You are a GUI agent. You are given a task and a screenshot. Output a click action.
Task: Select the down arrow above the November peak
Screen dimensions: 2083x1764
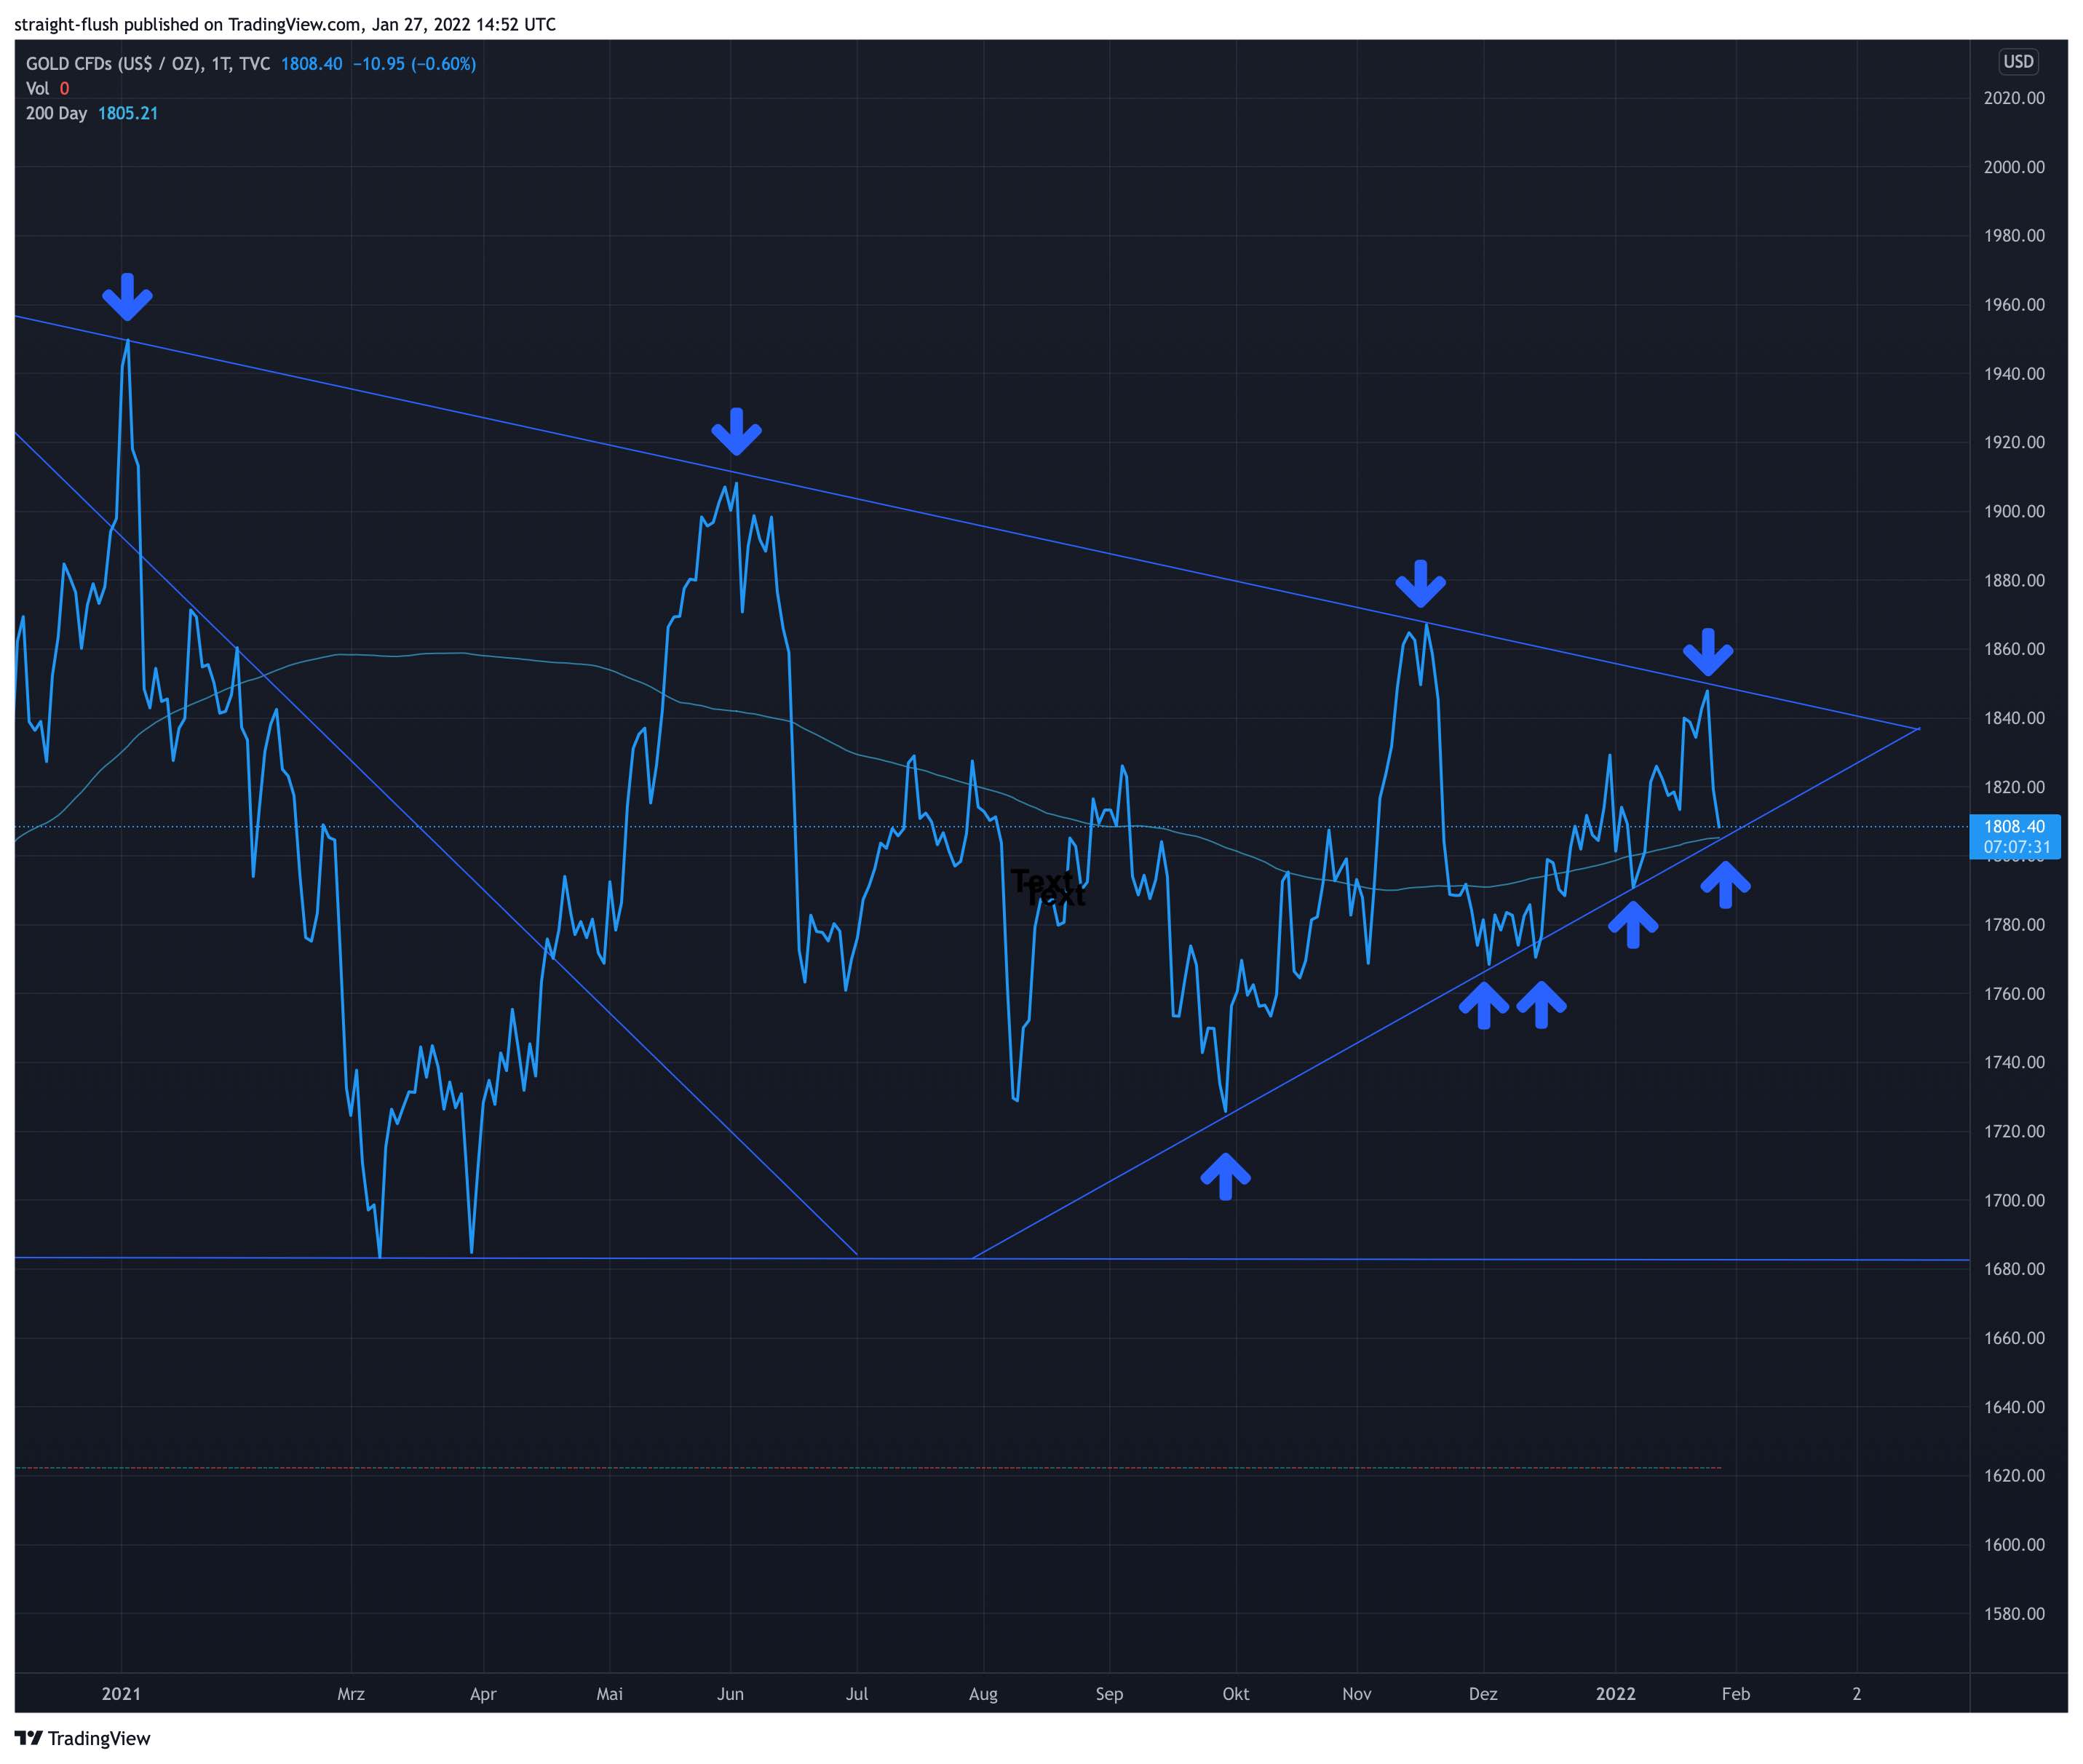pyautogui.click(x=1420, y=584)
